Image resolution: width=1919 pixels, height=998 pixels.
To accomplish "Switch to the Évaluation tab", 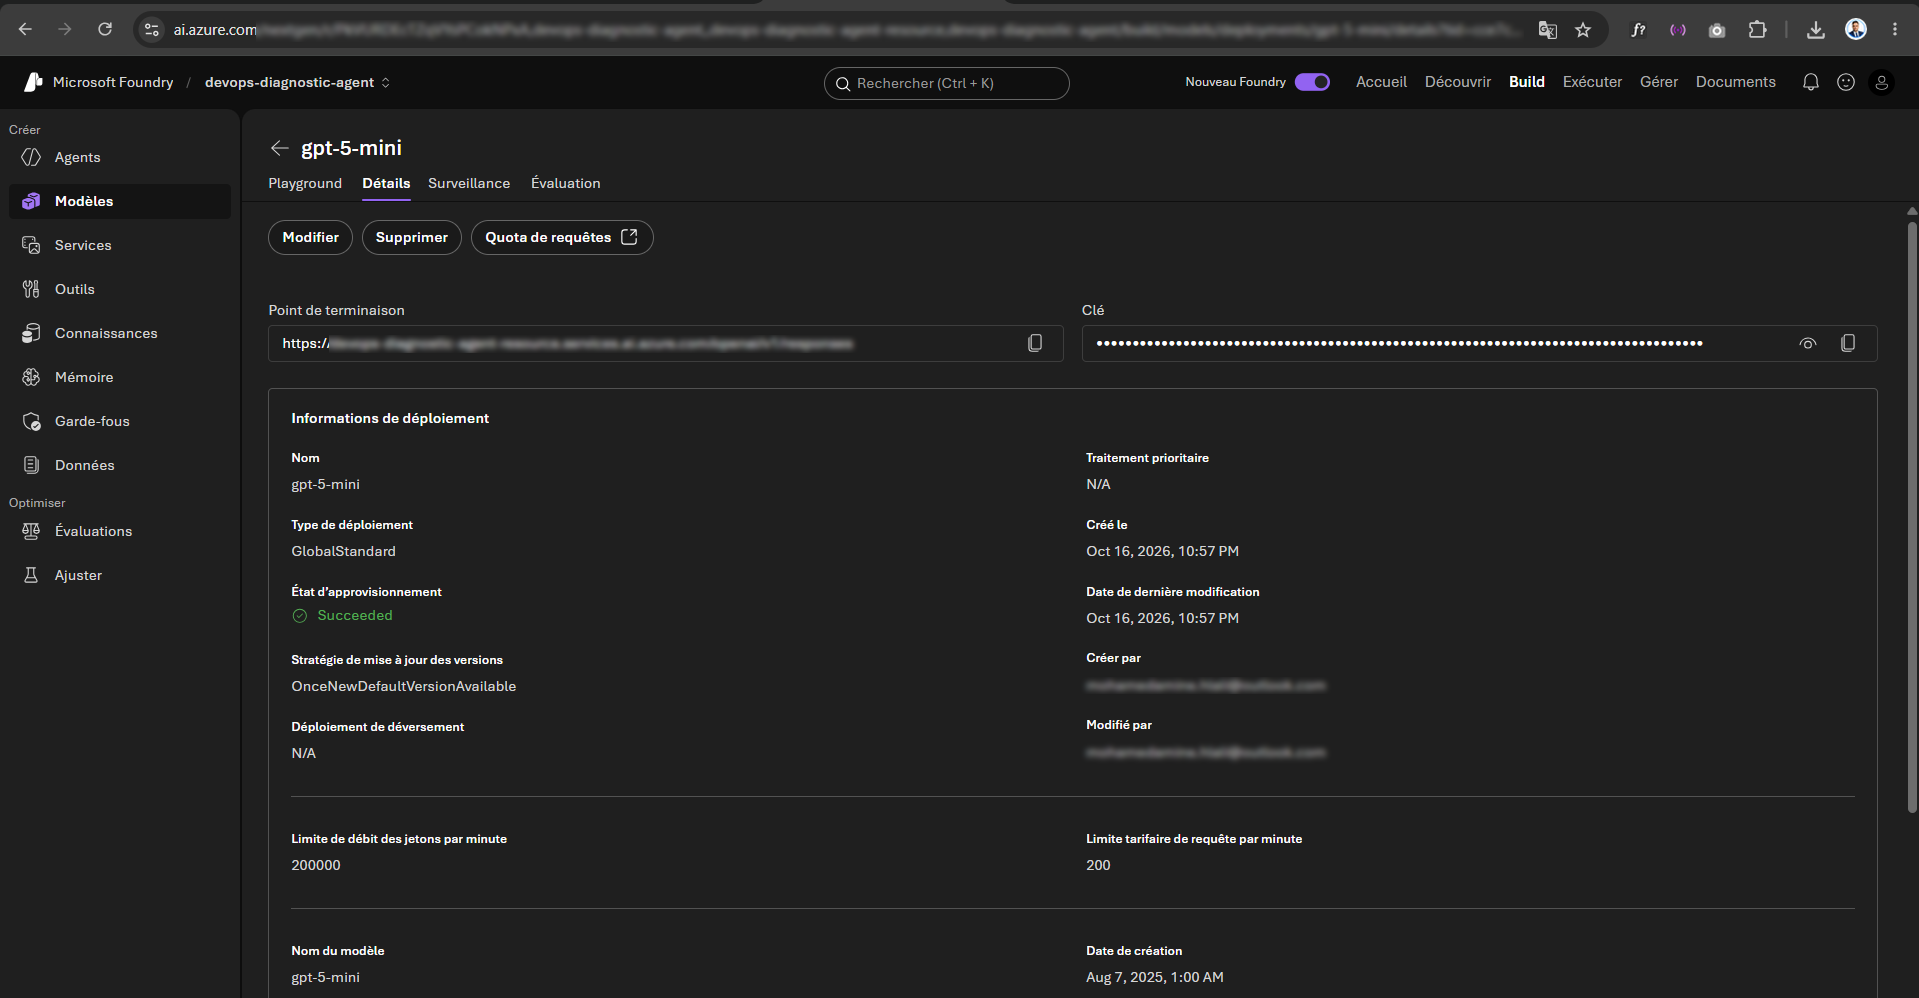I will 566,183.
